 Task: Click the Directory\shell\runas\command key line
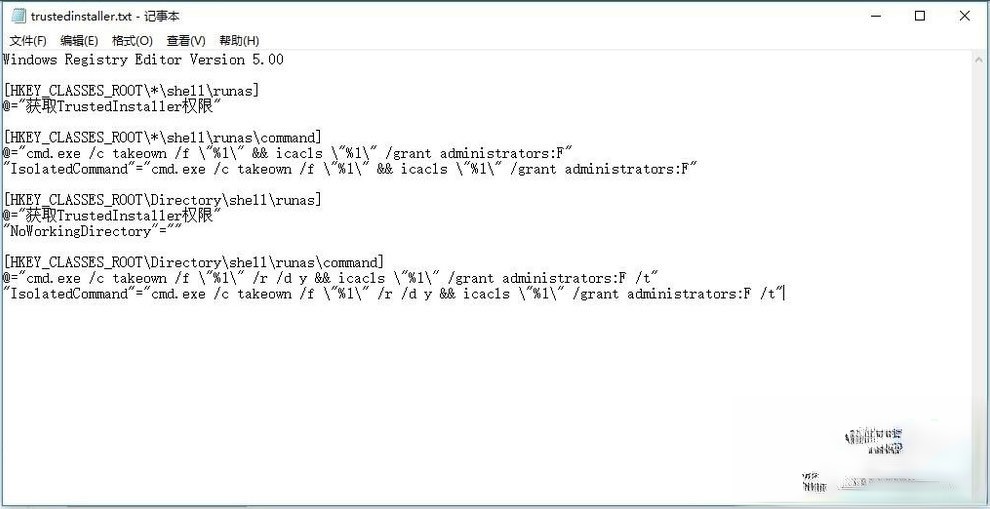click(193, 263)
